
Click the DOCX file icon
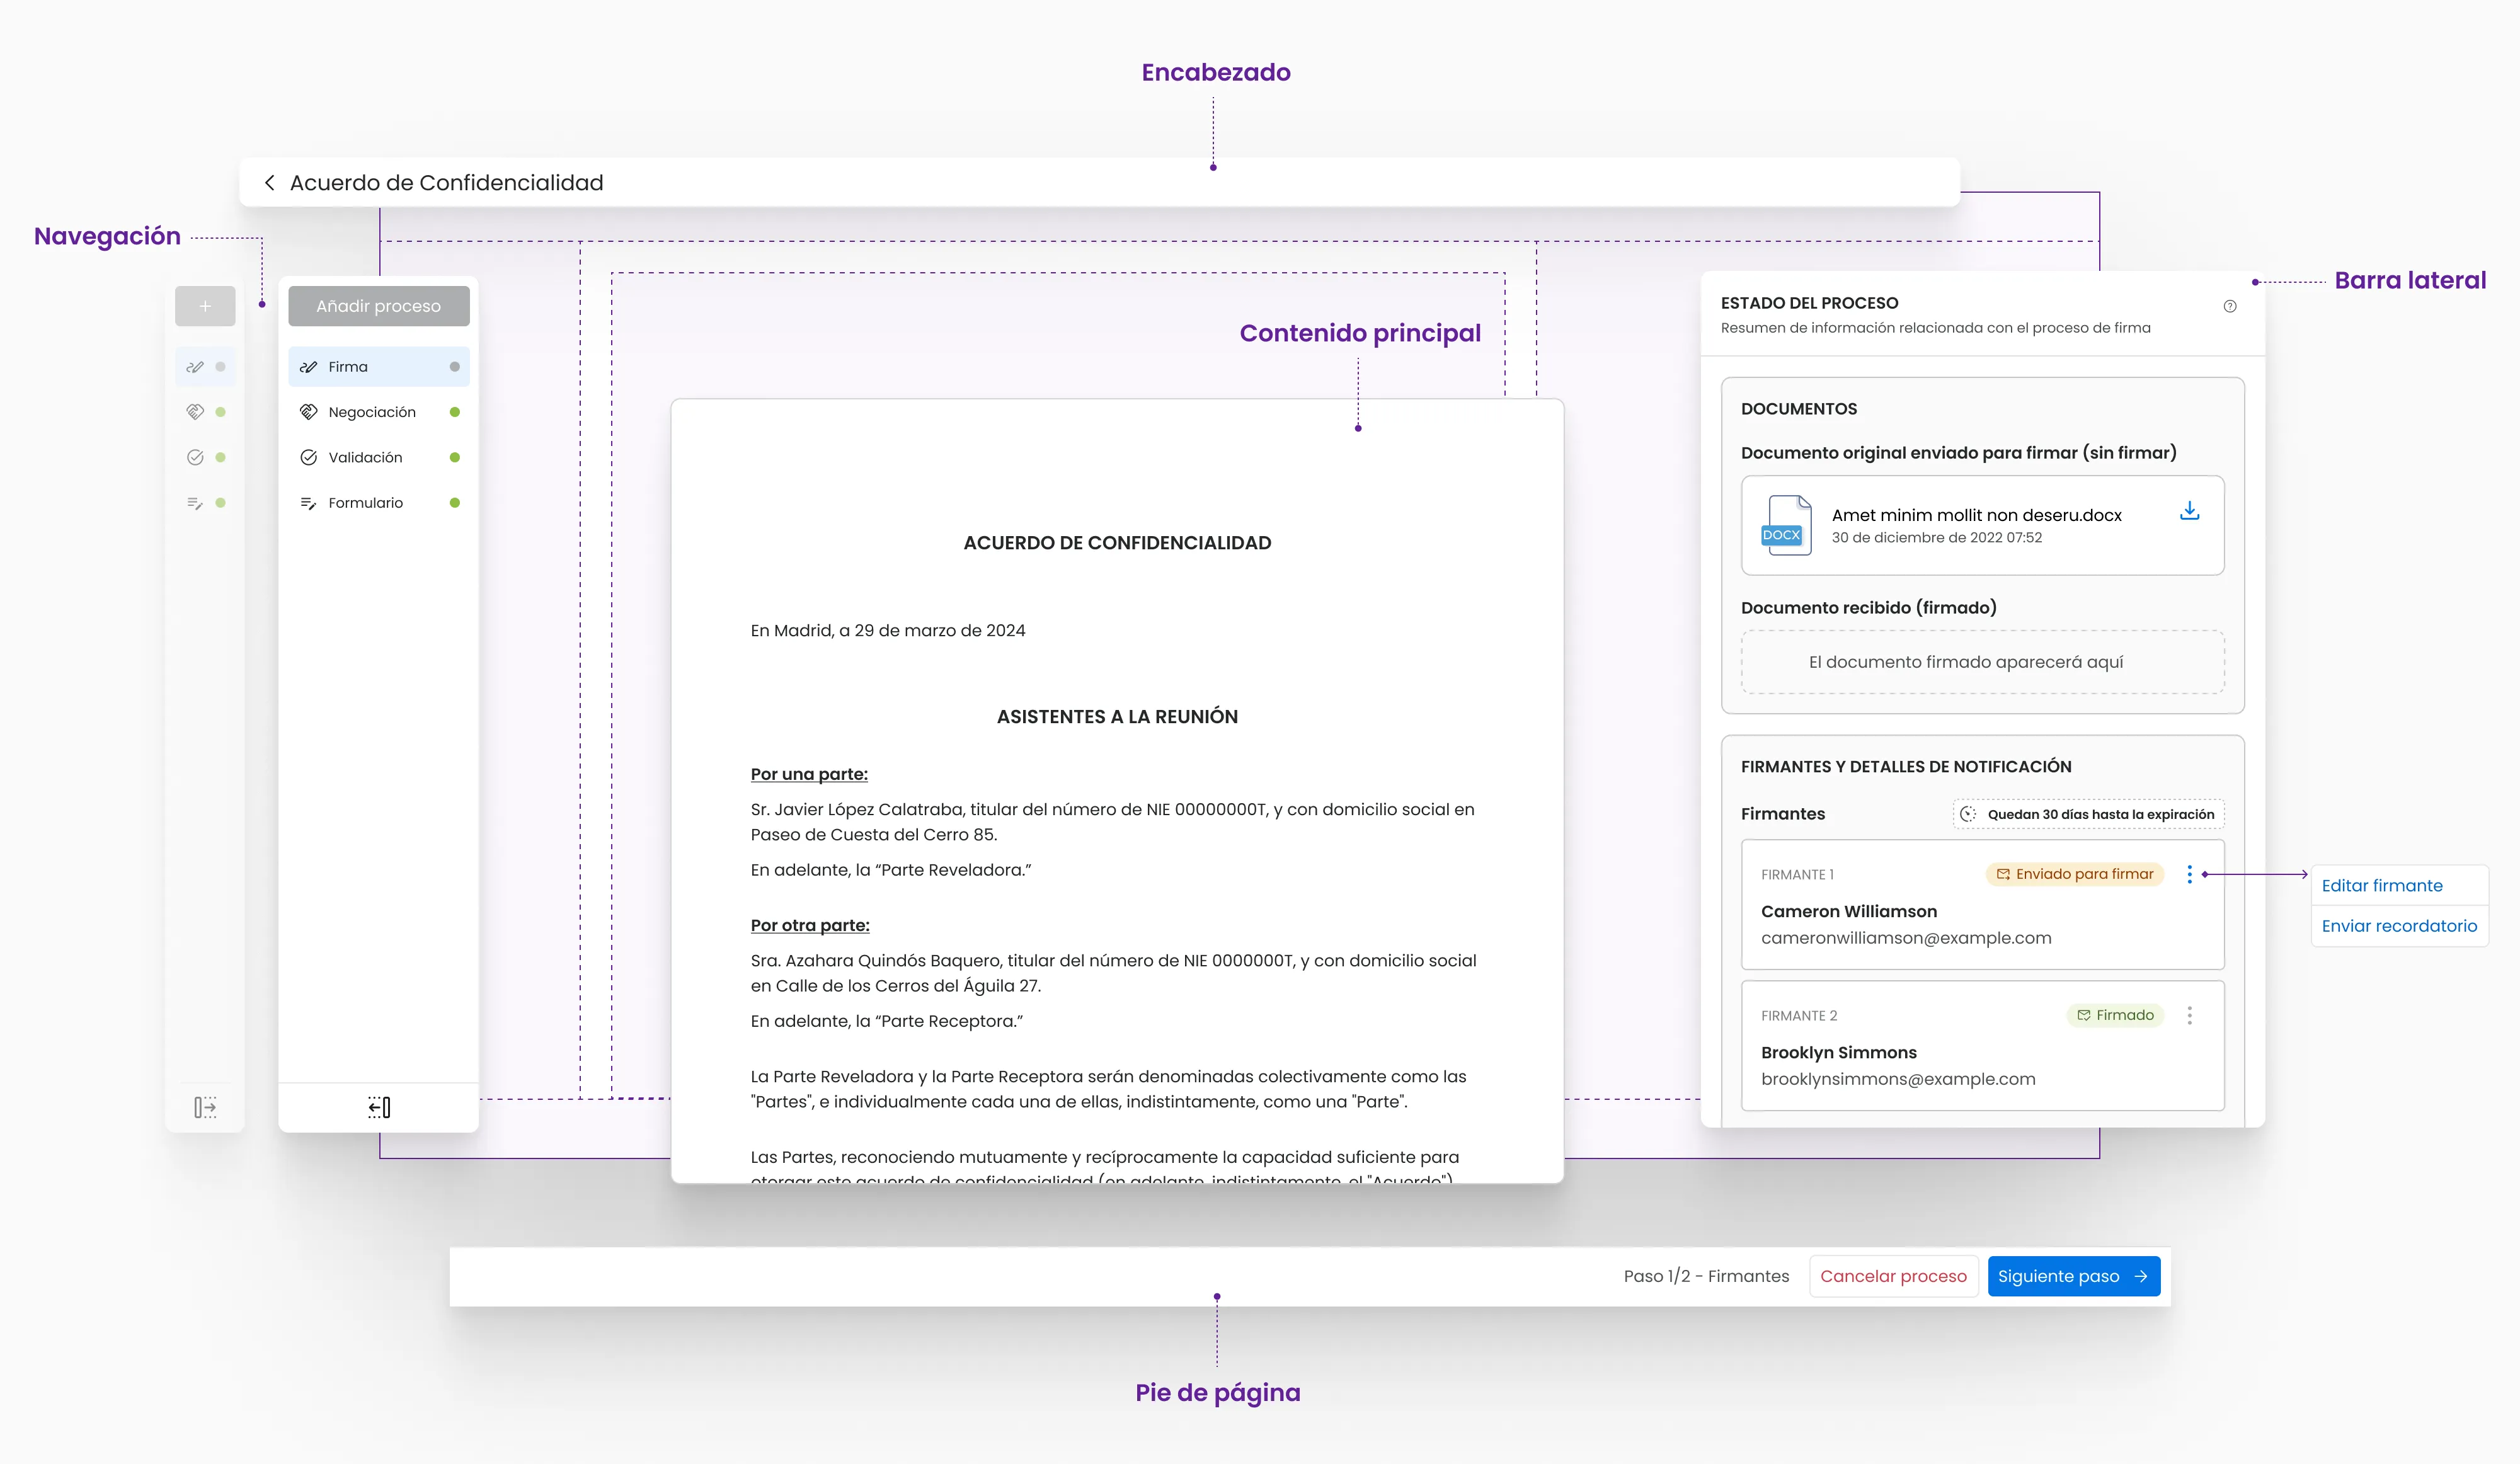point(1786,525)
